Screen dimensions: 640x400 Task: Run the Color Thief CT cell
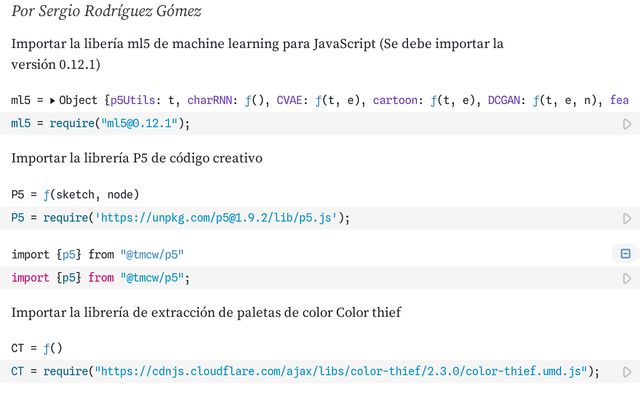pos(627,372)
